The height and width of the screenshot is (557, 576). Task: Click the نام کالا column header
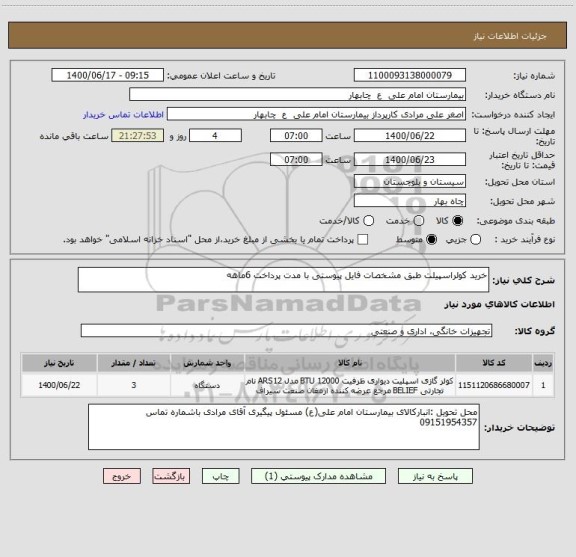pos(350,363)
